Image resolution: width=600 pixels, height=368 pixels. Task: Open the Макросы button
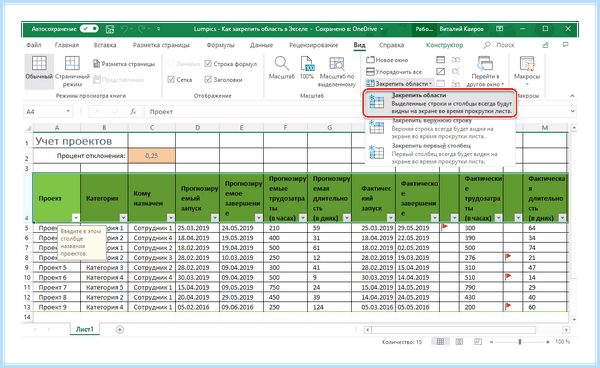pos(527,72)
